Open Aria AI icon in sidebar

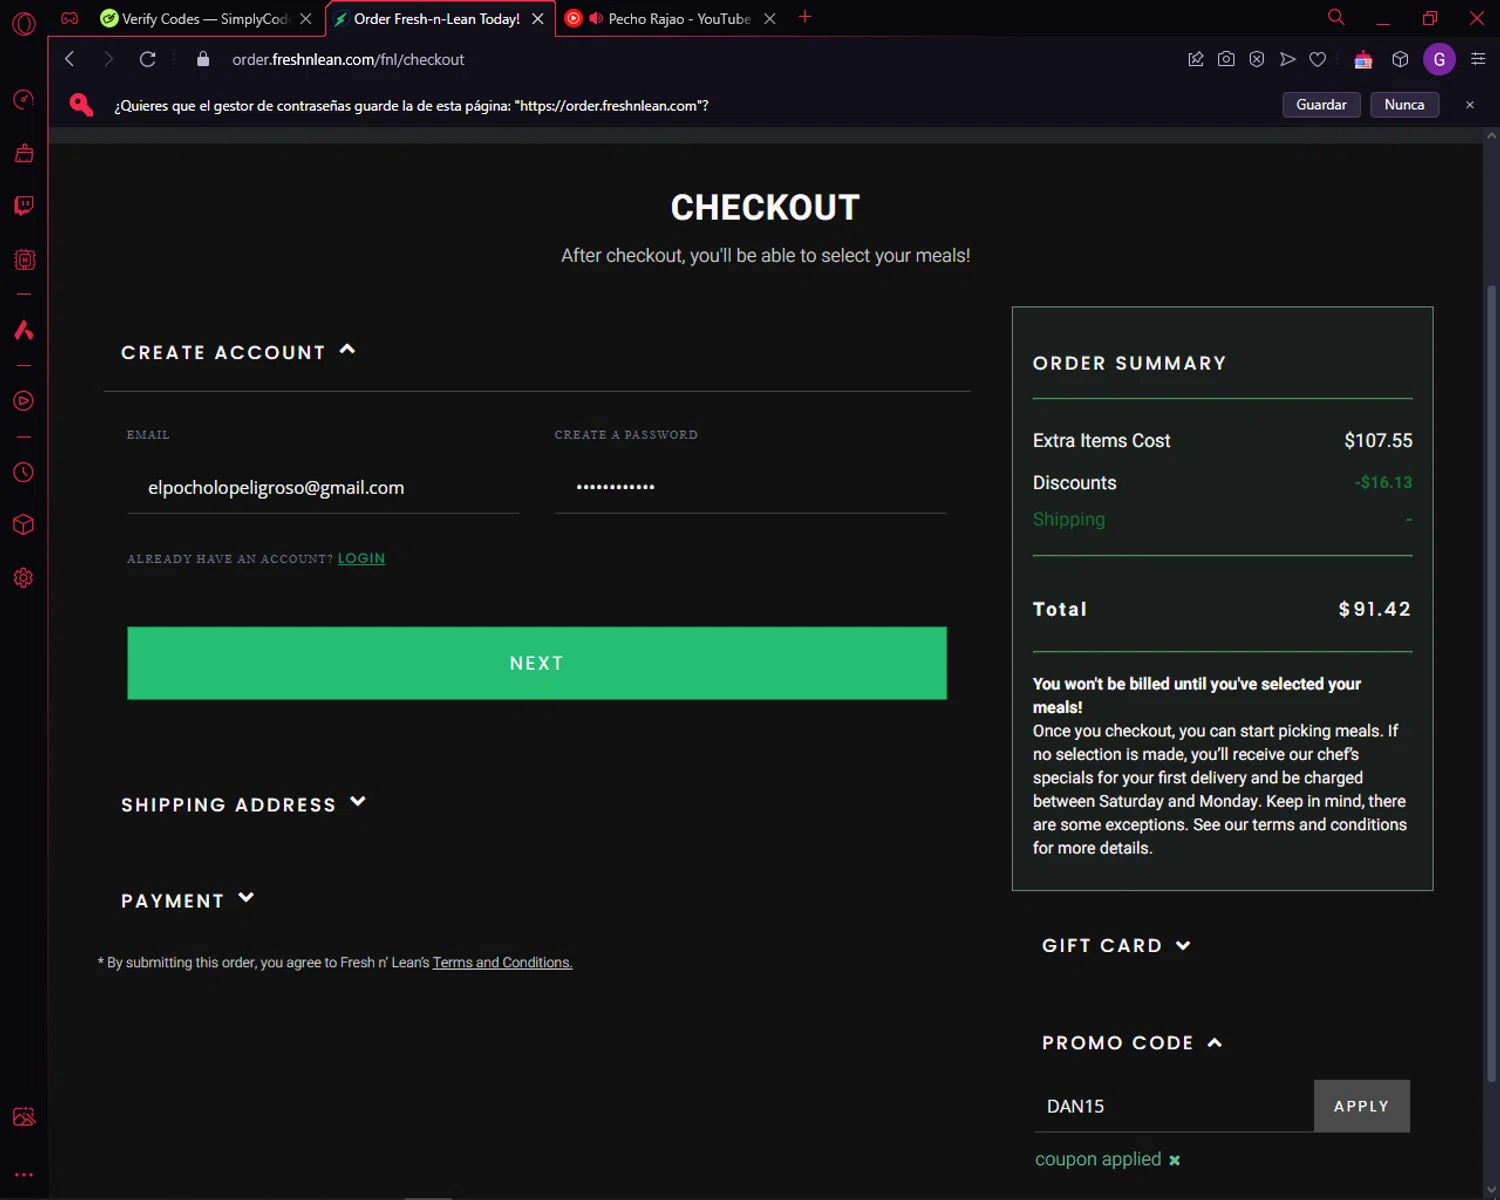point(24,330)
